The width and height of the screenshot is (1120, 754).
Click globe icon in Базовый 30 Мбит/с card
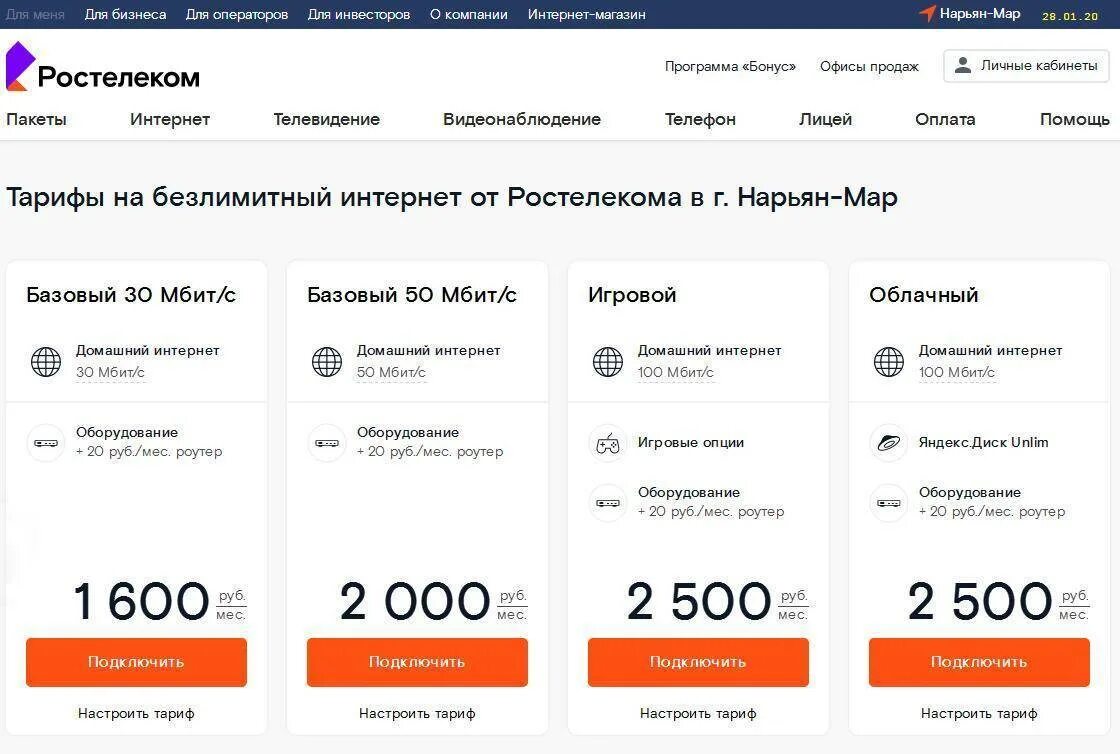tap(46, 361)
